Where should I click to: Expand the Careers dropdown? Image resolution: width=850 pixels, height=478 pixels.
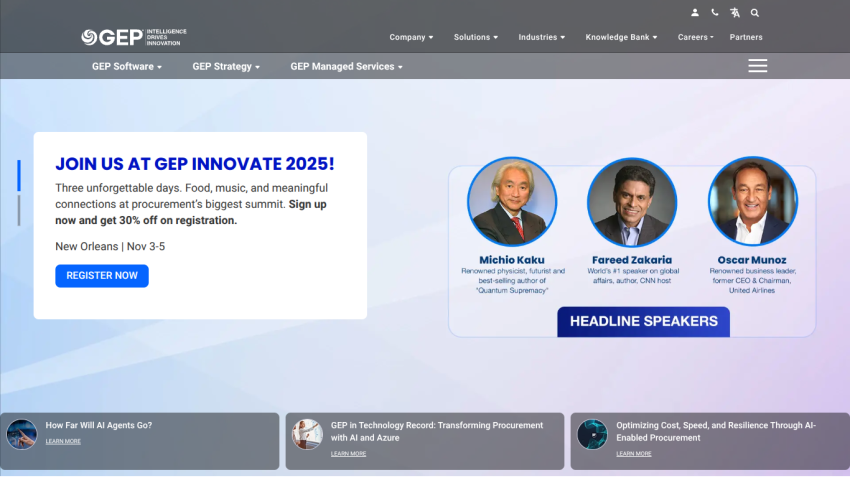point(696,37)
